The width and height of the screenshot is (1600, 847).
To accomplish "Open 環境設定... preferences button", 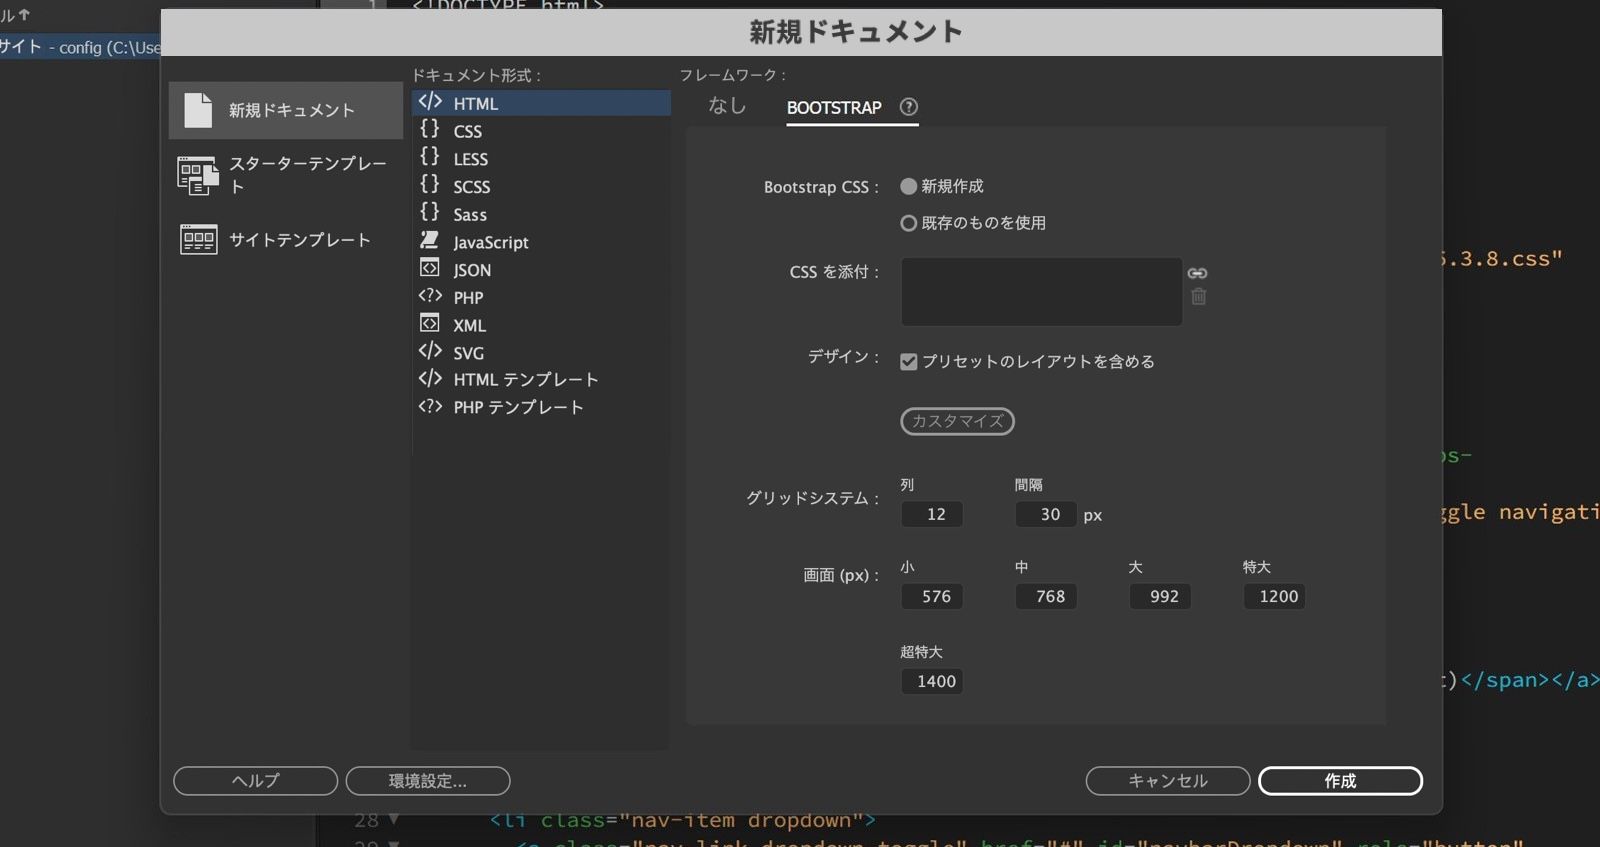I will (428, 781).
